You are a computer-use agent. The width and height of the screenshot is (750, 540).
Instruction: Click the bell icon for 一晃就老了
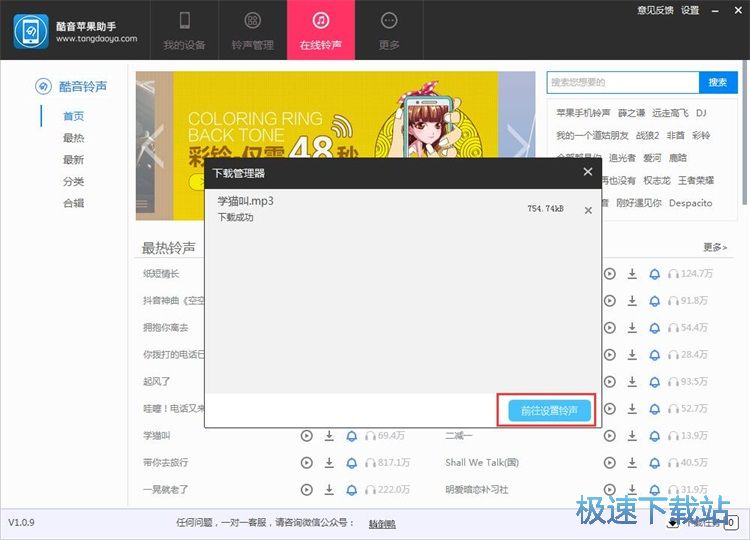(352, 490)
